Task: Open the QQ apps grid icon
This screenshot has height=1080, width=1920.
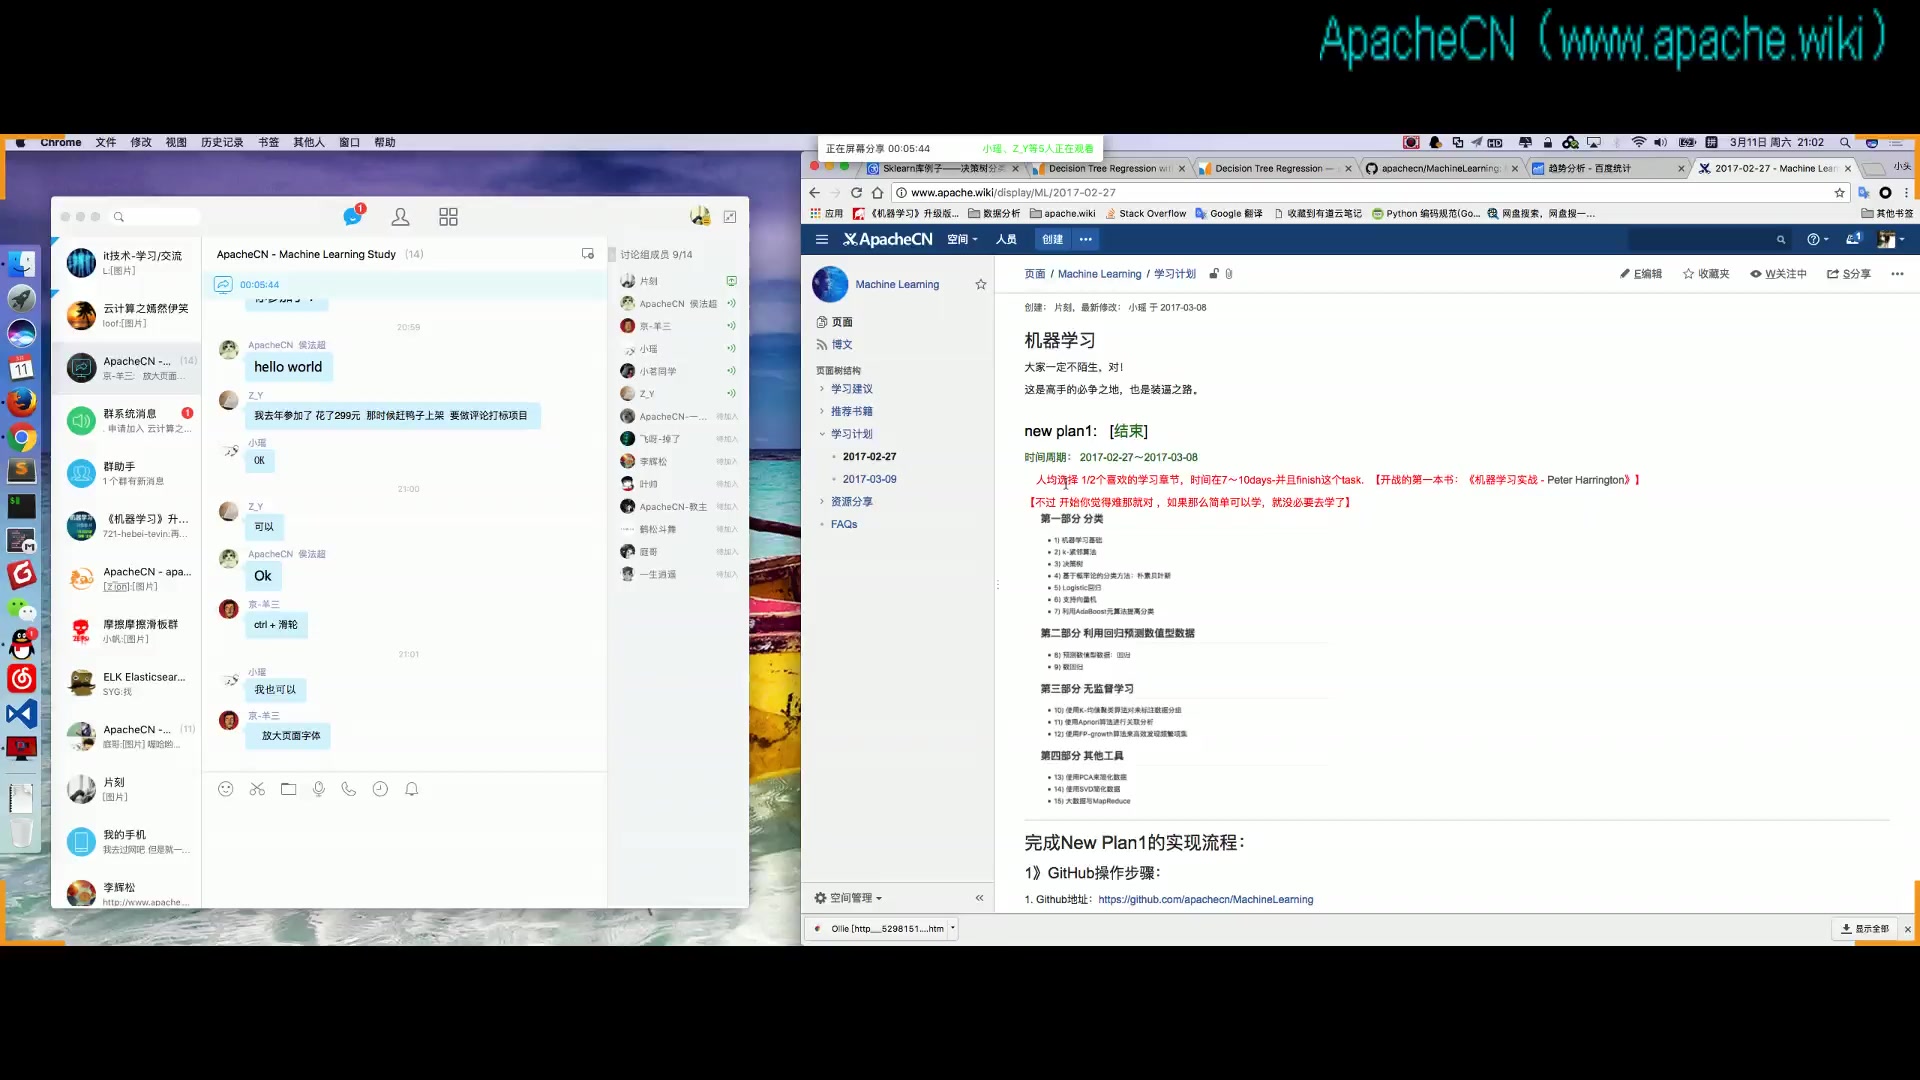Action: coord(448,216)
